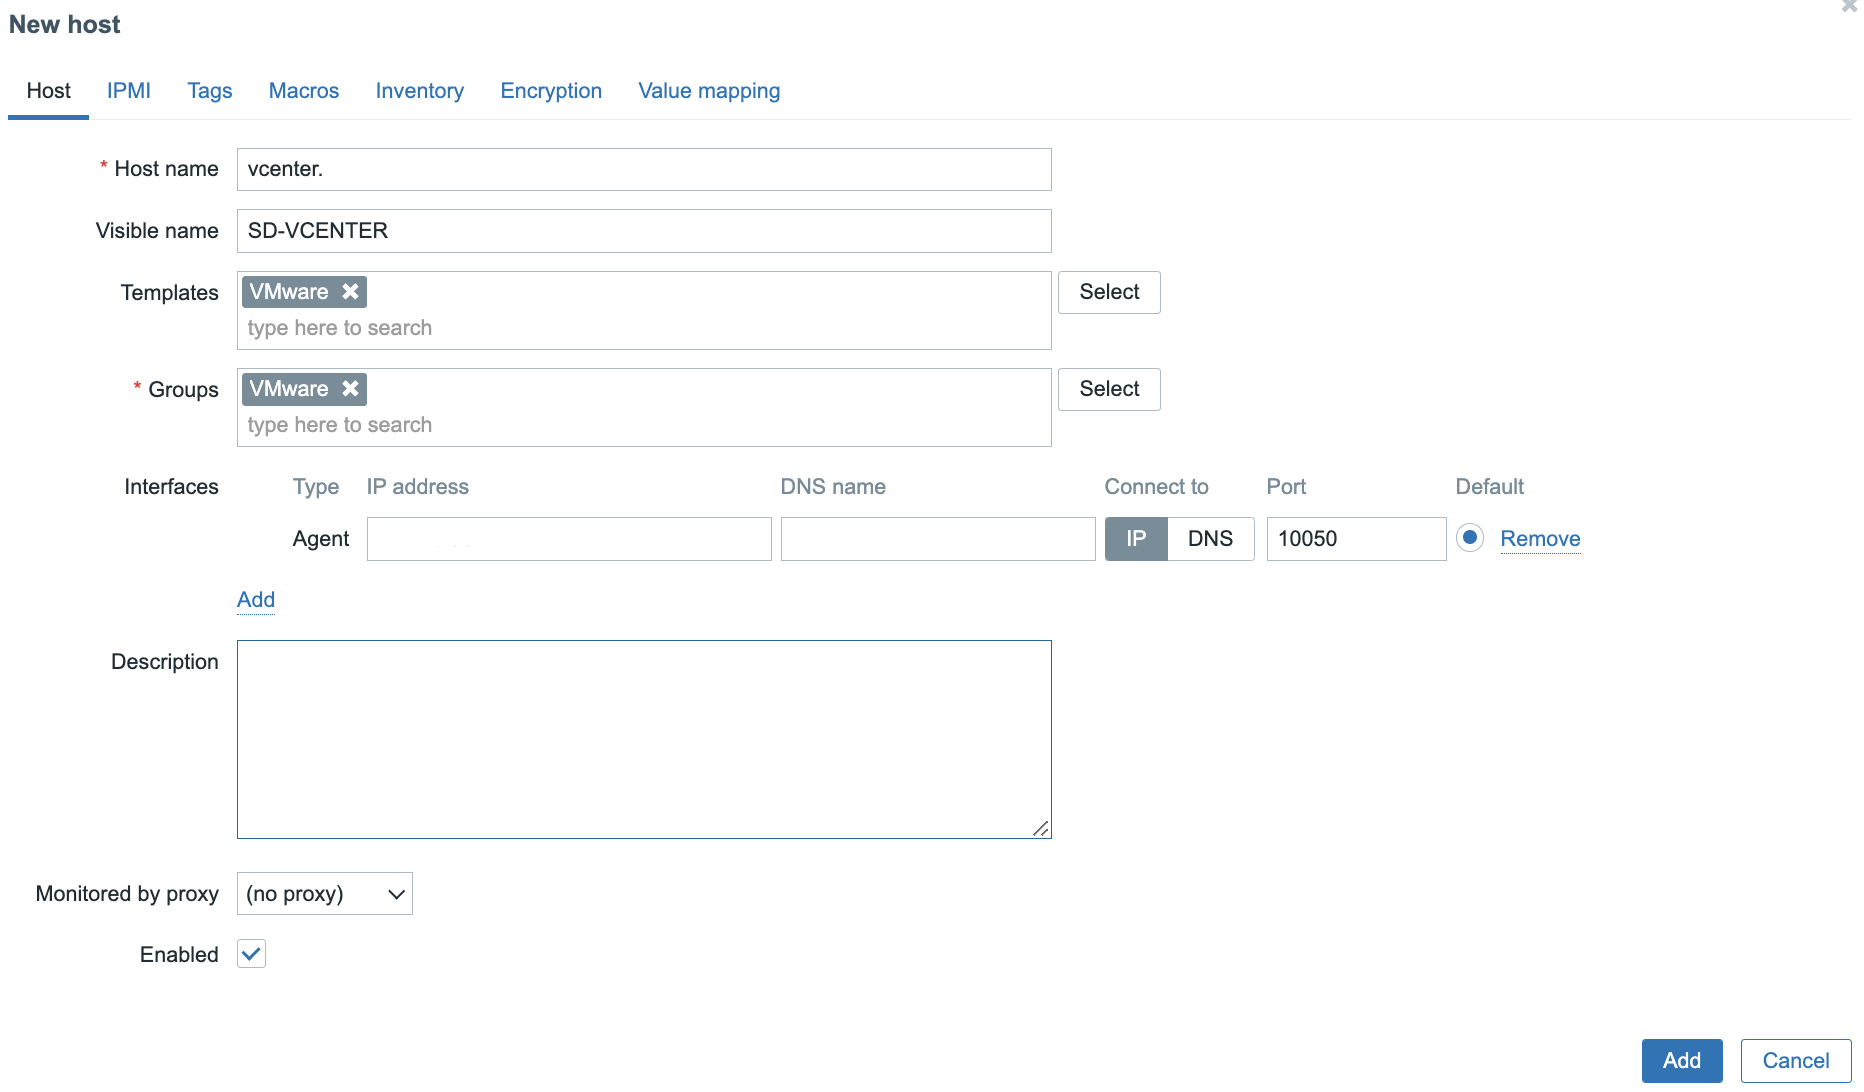The image size is (1864, 1092).
Task: Click inside the Description text area
Action: pos(644,739)
